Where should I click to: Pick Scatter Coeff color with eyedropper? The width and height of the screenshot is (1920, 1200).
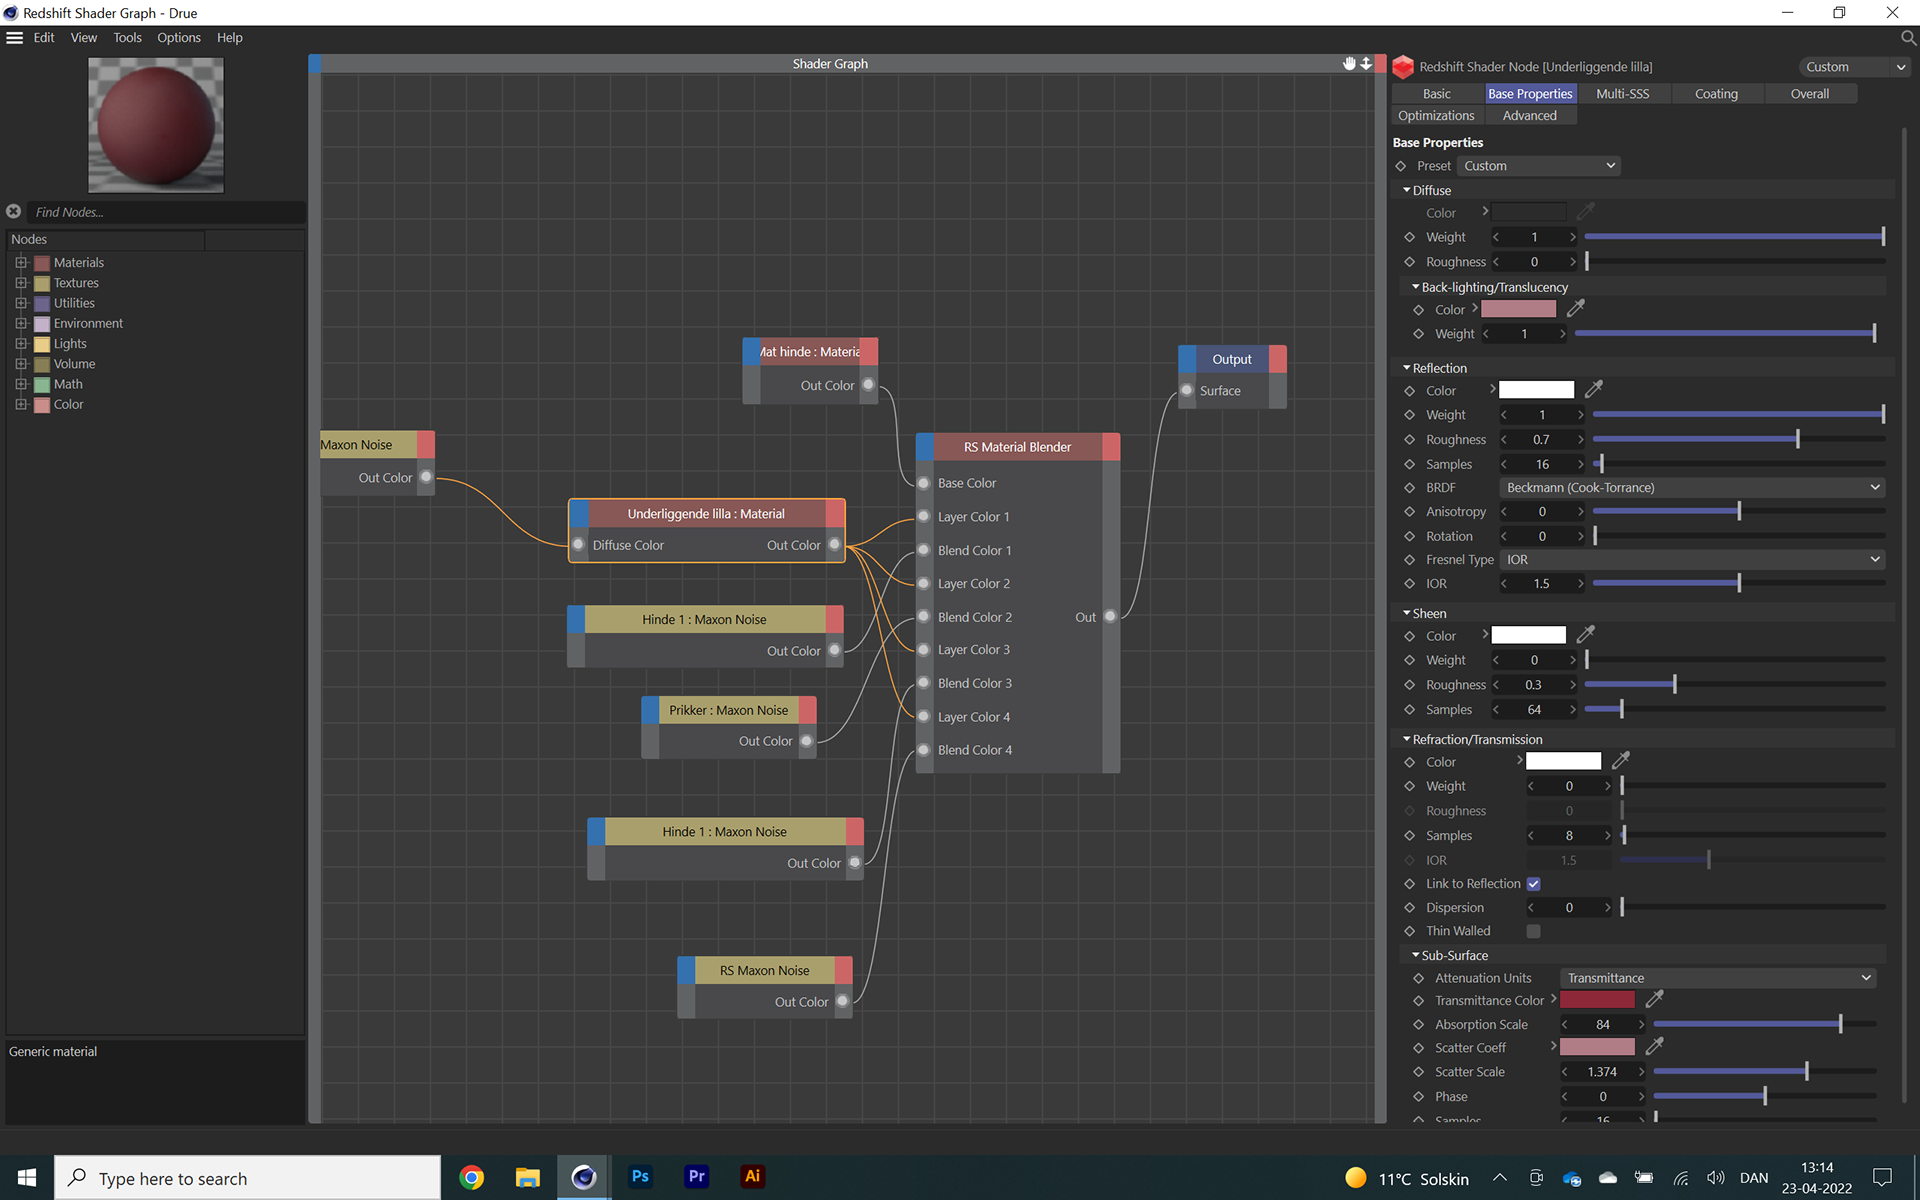tap(1655, 1046)
